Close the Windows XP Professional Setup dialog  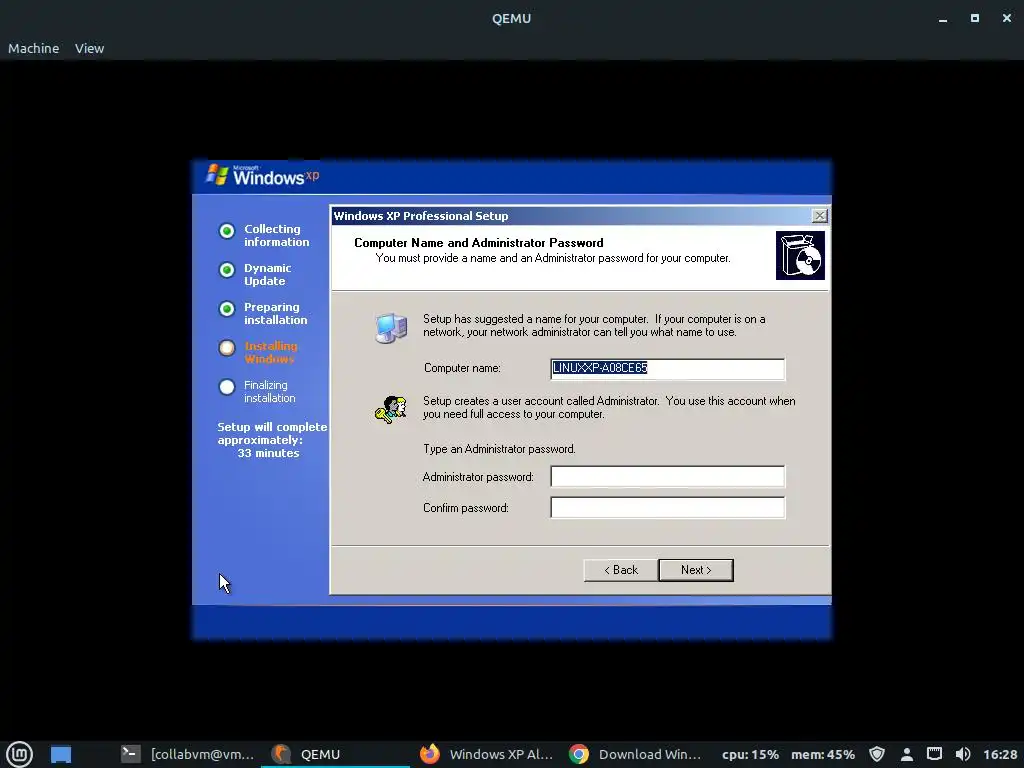pos(820,216)
